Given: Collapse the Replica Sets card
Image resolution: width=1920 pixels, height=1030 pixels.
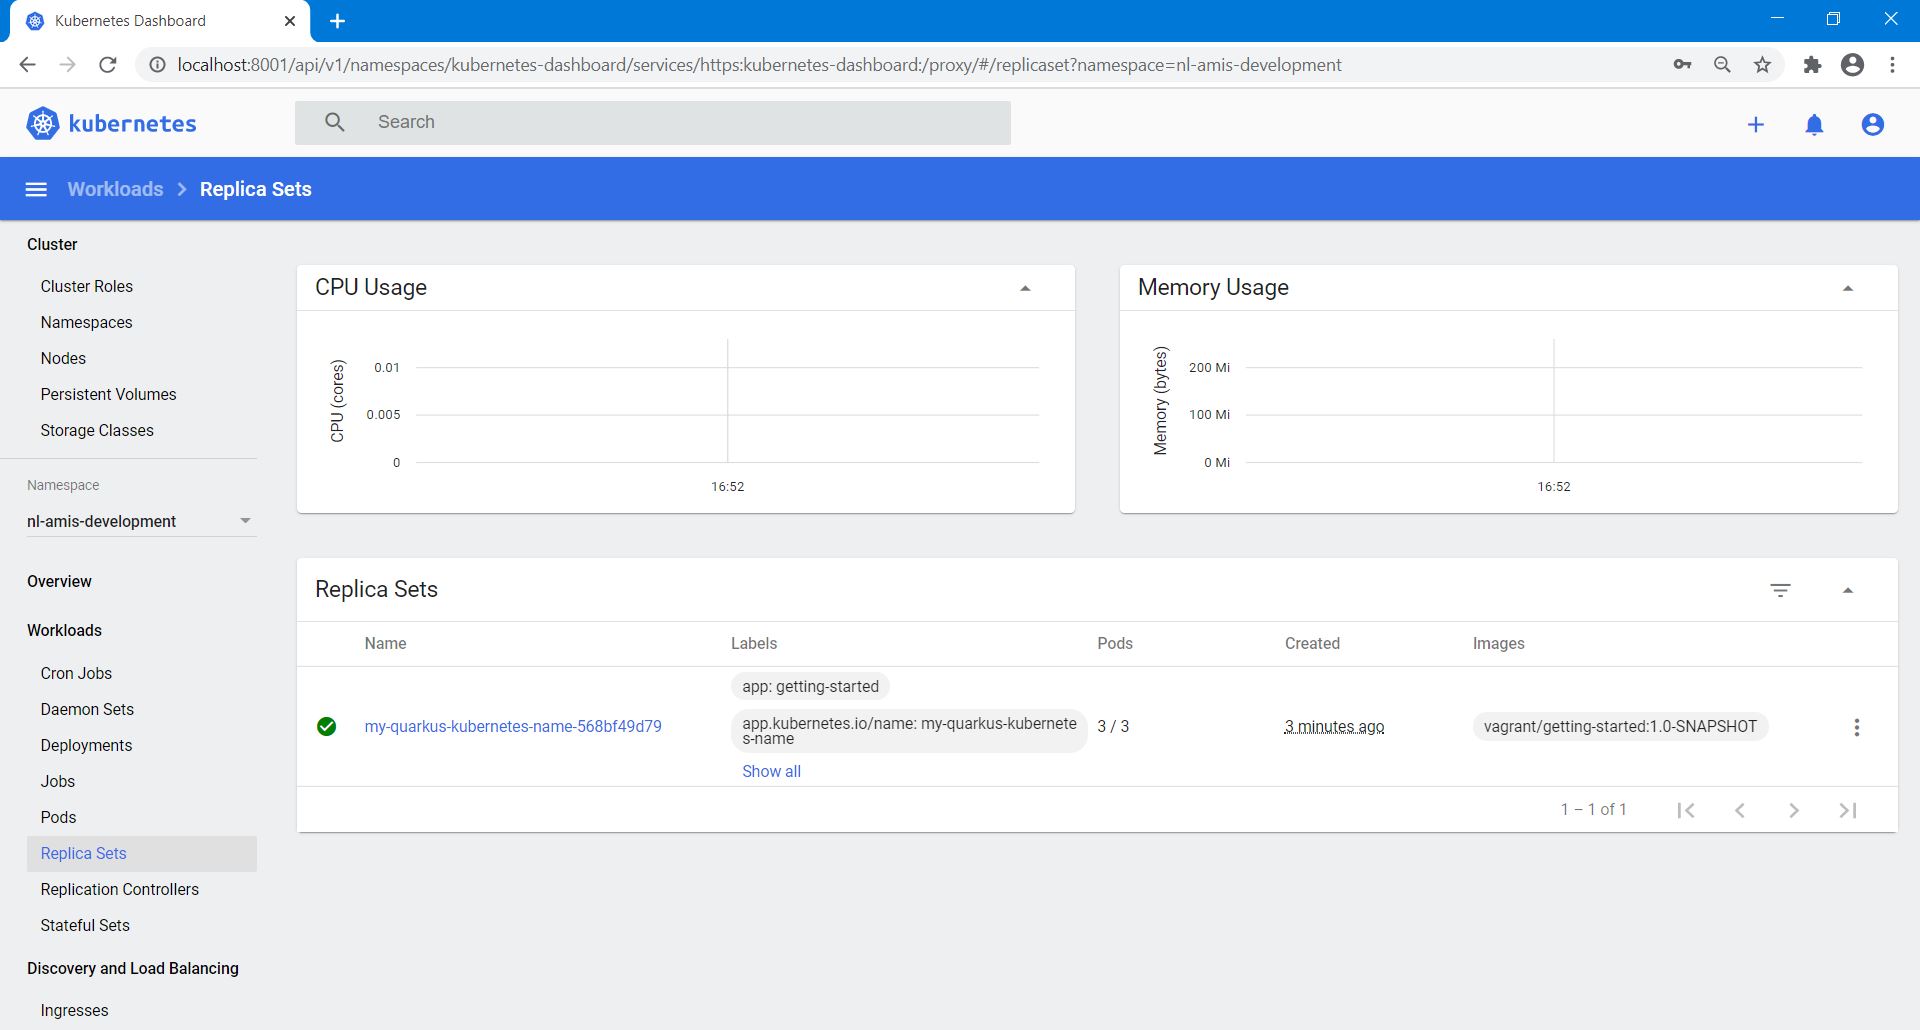Looking at the screenshot, I should point(1847,590).
